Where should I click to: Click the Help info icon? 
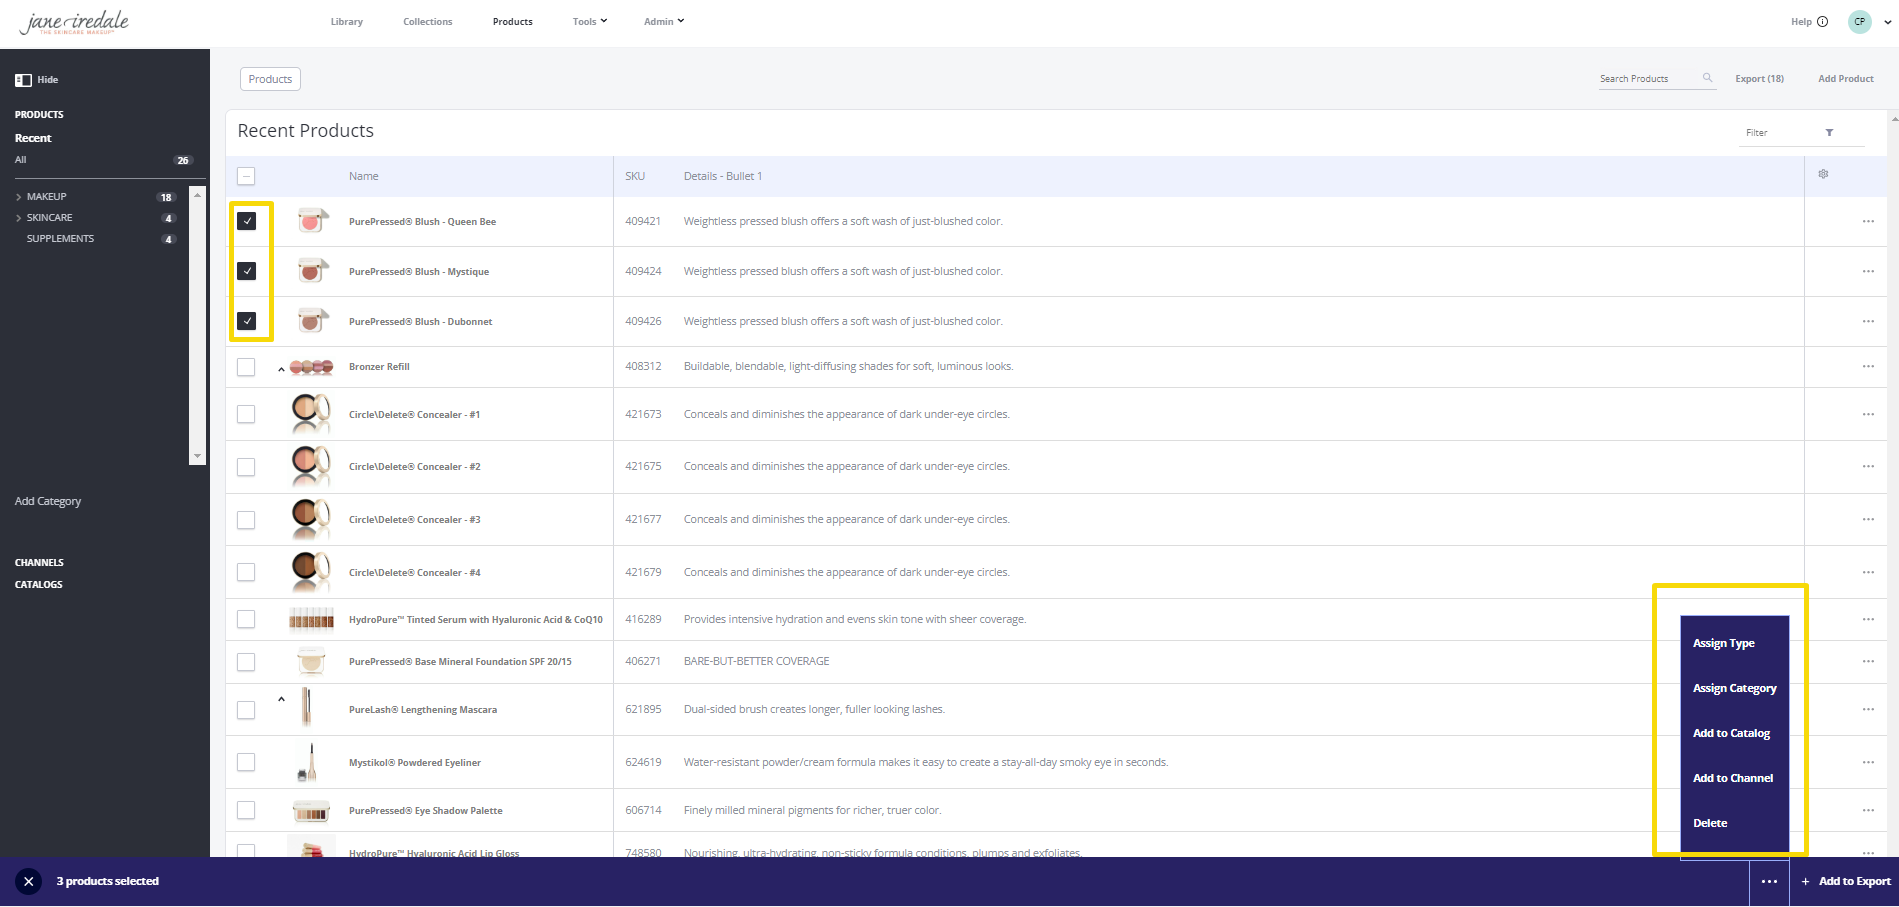pyautogui.click(x=1822, y=22)
